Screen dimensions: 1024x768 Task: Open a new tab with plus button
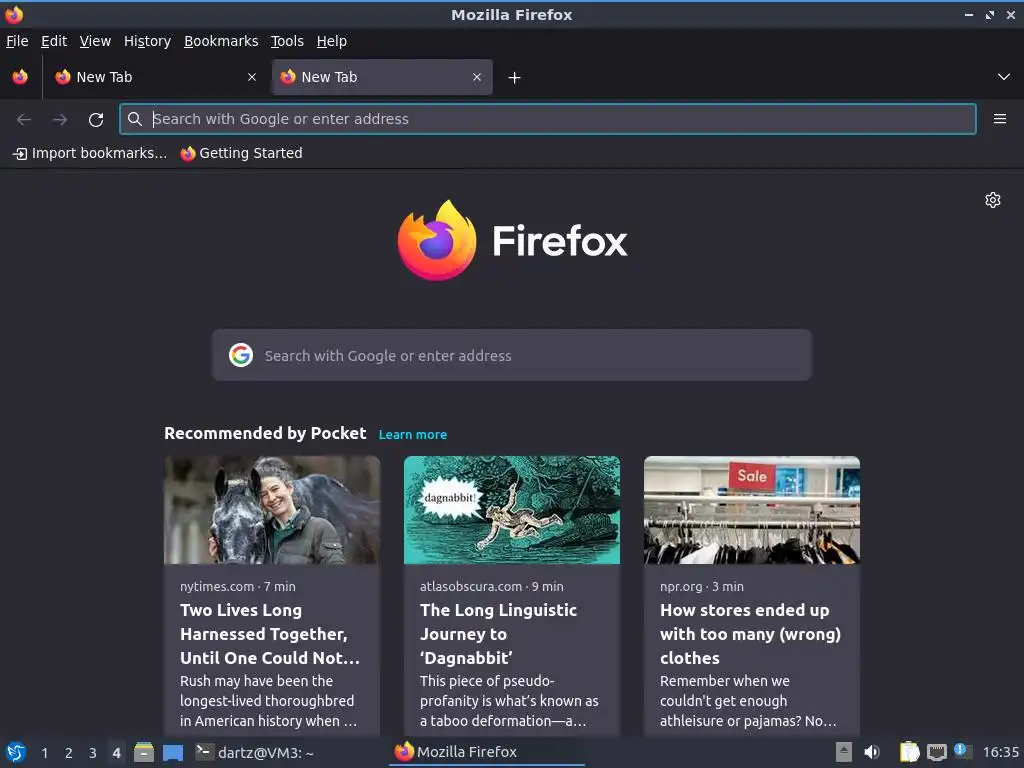tap(515, 78)
